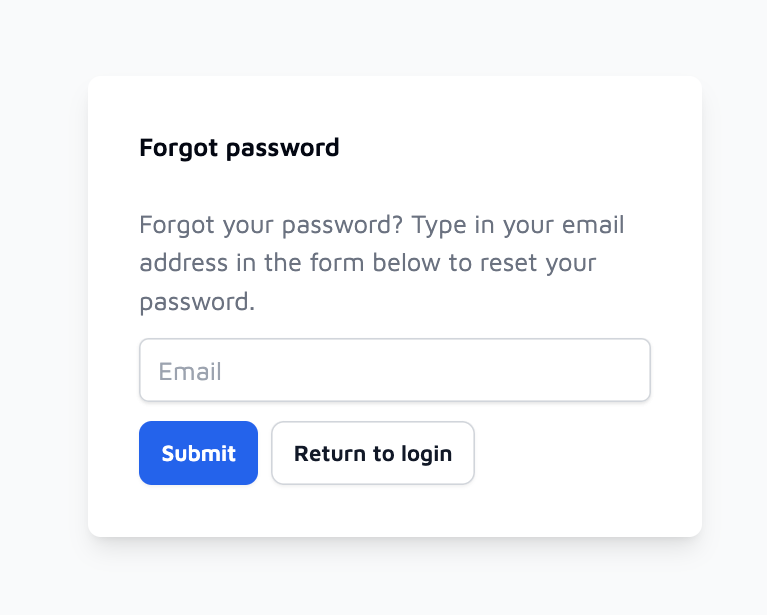The height and width of the screenshot is (615, 767).
Task: Send the reset request via Submit
Action: [x=198, y=453]
